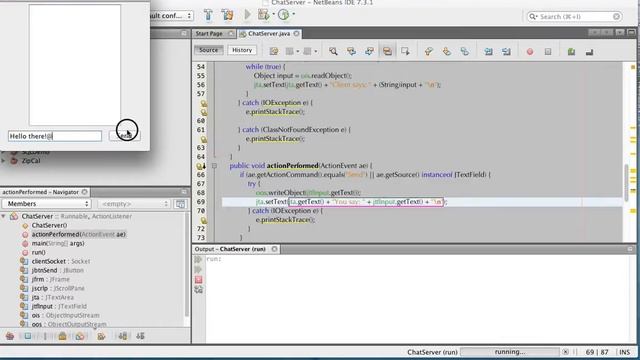This screenshot has width=640, height=360.
Task: Find the previous occurrence in the editor
Action: click(x=351, y=51)
